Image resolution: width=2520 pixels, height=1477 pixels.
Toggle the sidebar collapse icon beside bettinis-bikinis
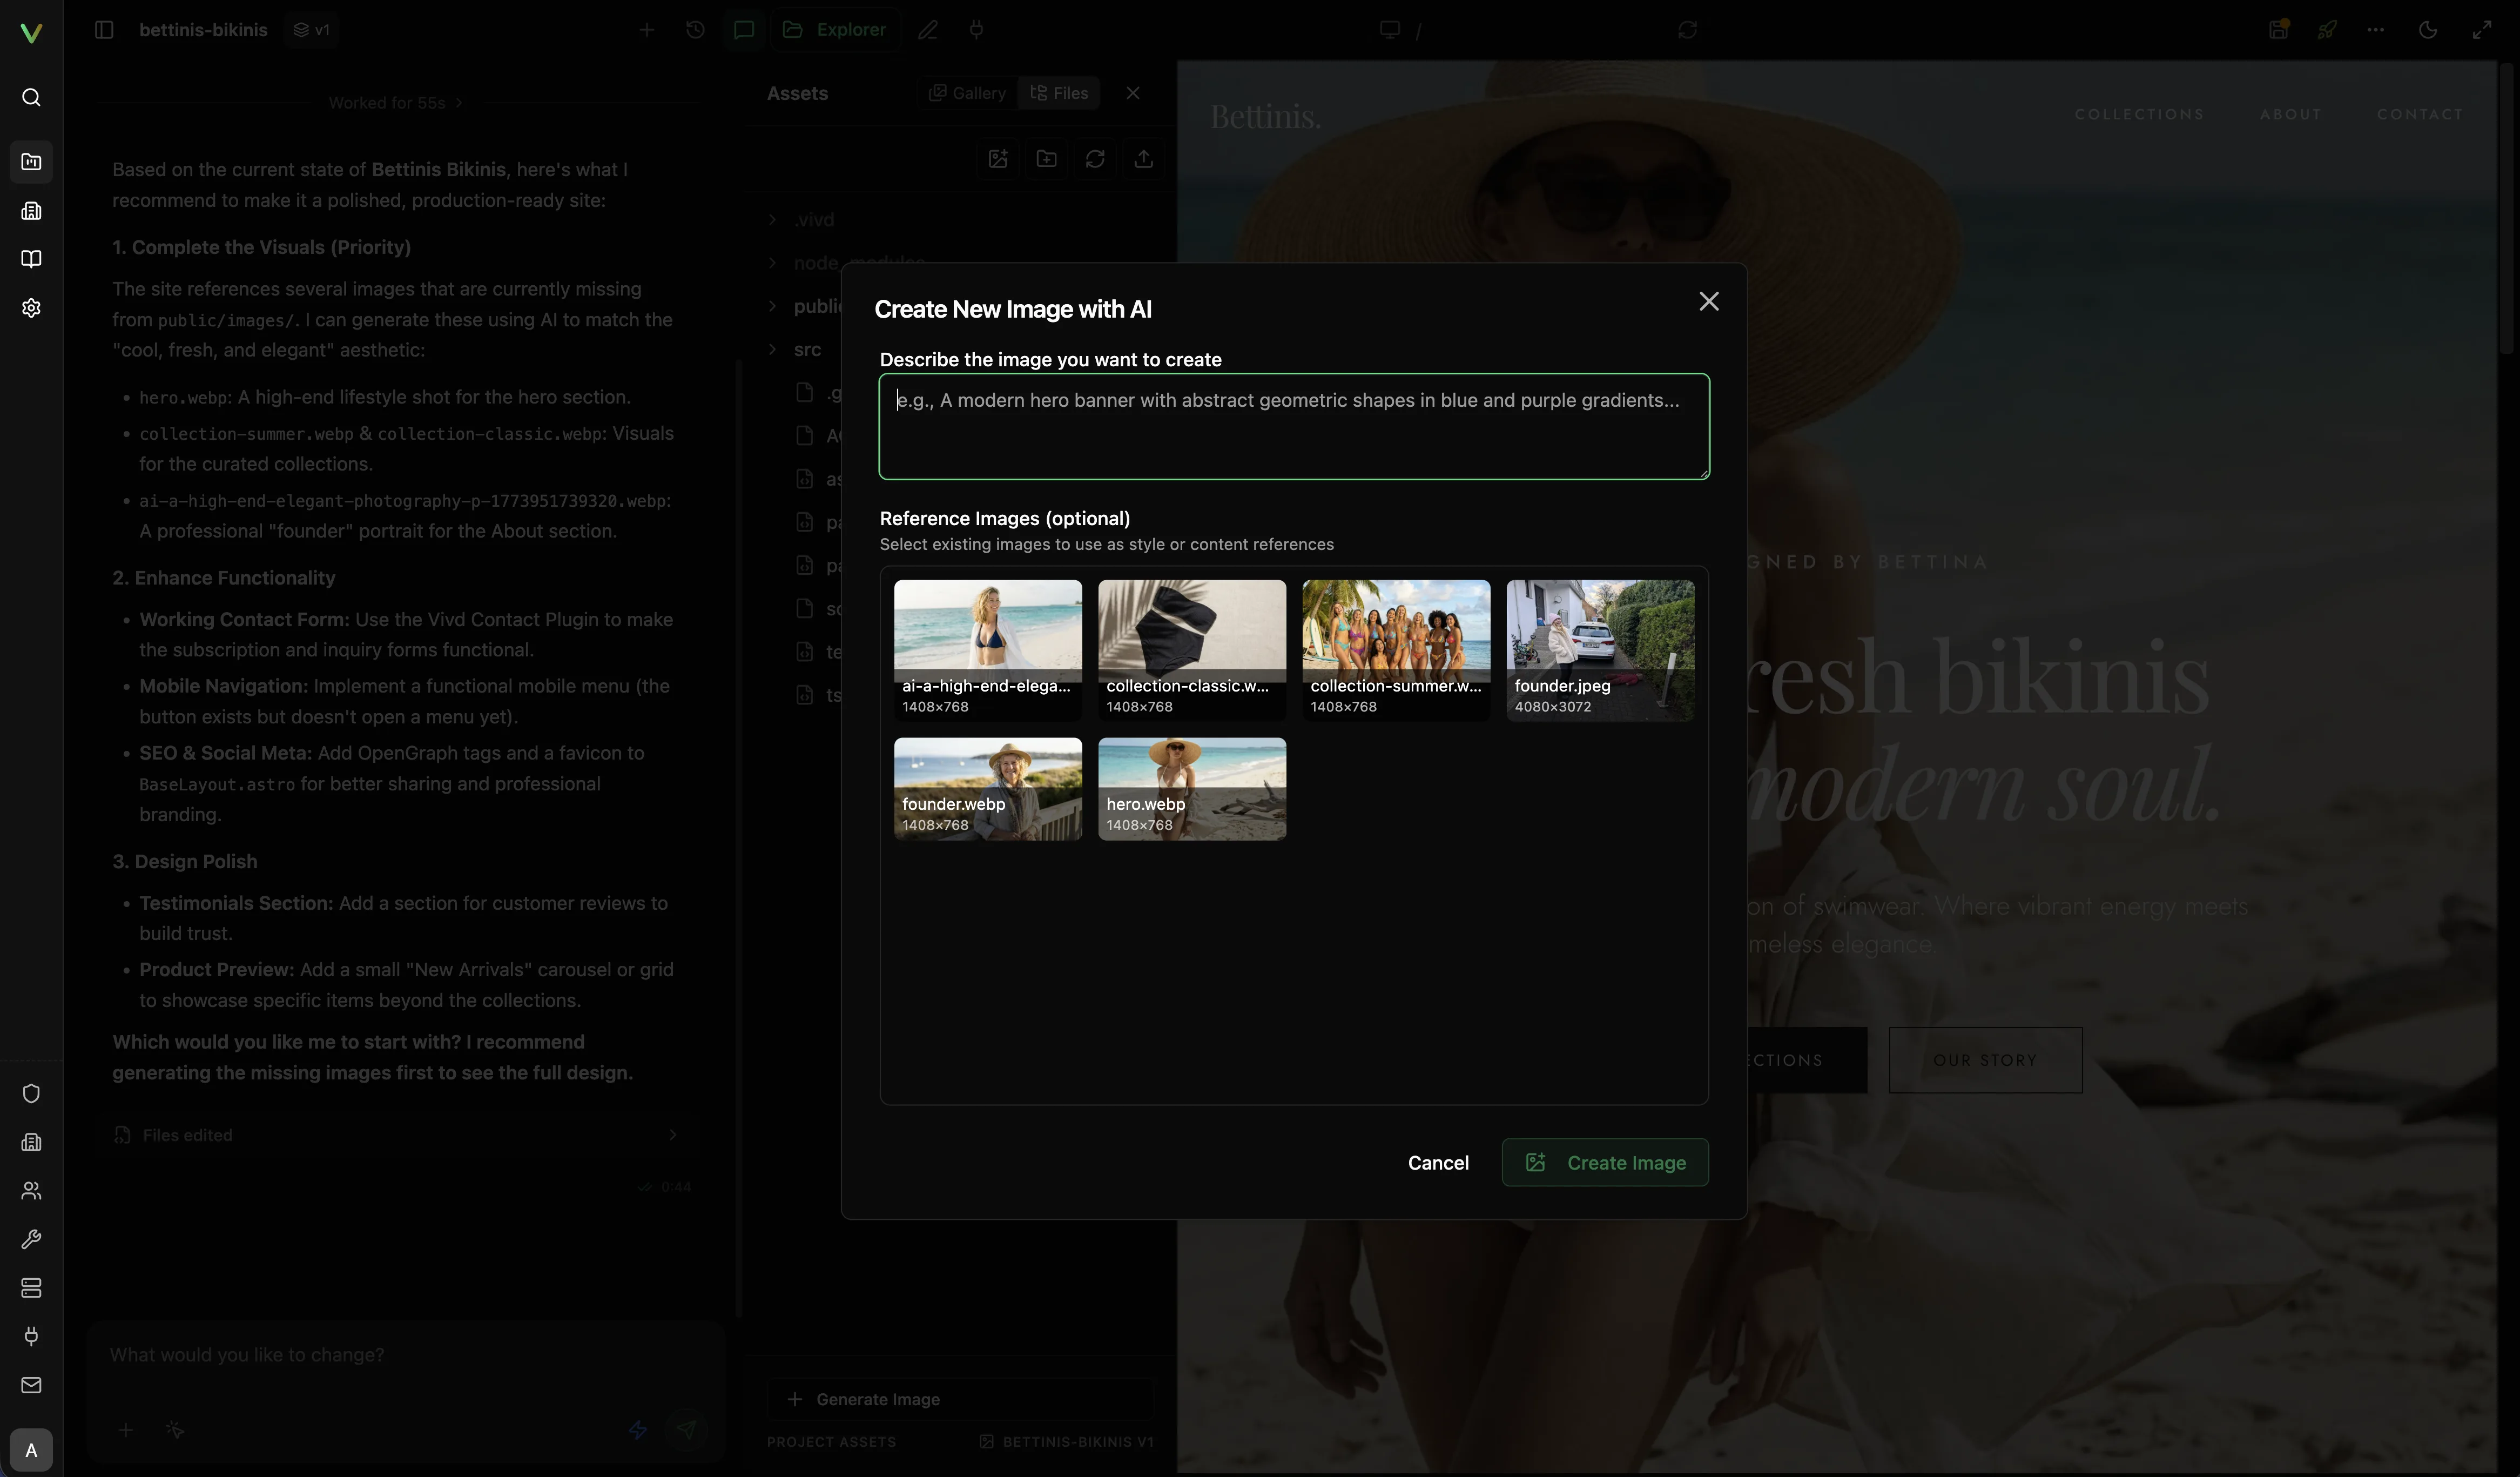pos(104,30)
